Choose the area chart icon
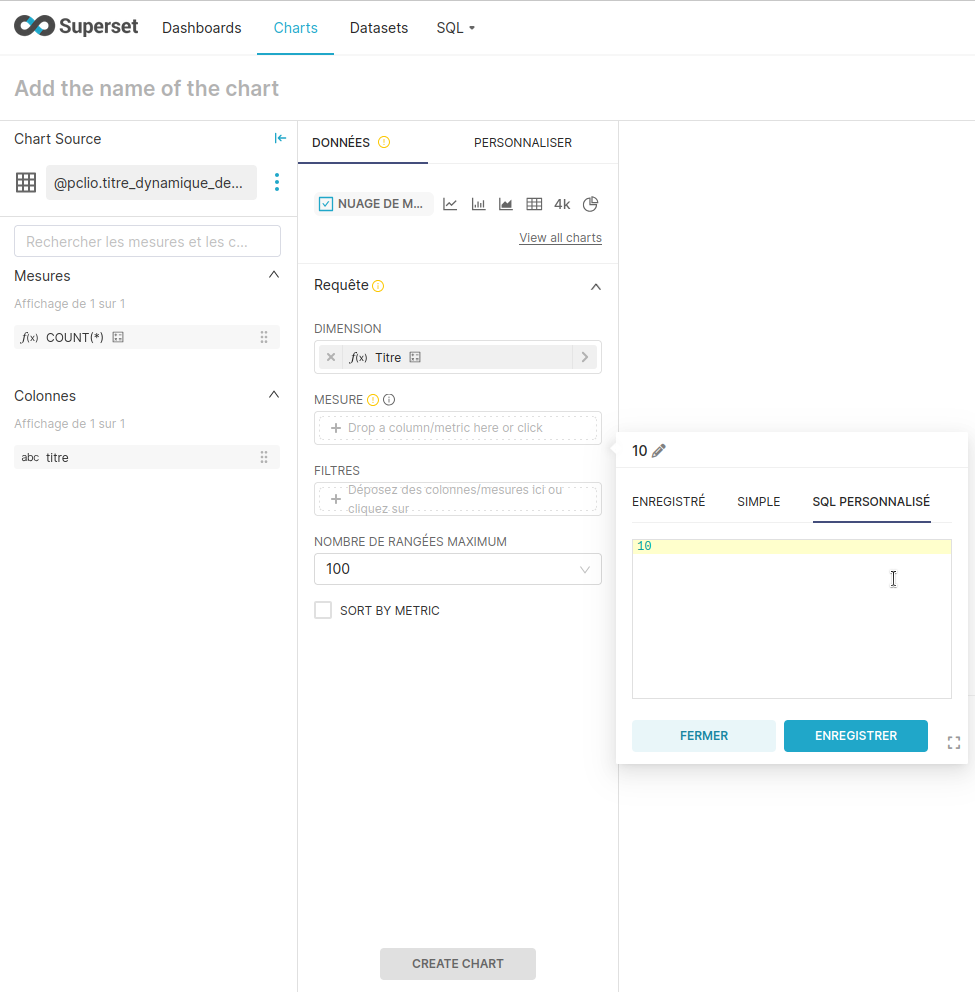 [506, 204]
